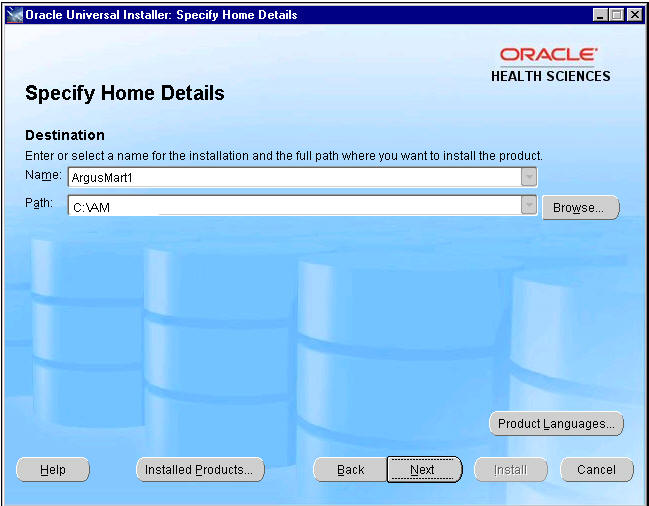
Task: Click the greyed-out Install button
Action: (x=510, y=470)
